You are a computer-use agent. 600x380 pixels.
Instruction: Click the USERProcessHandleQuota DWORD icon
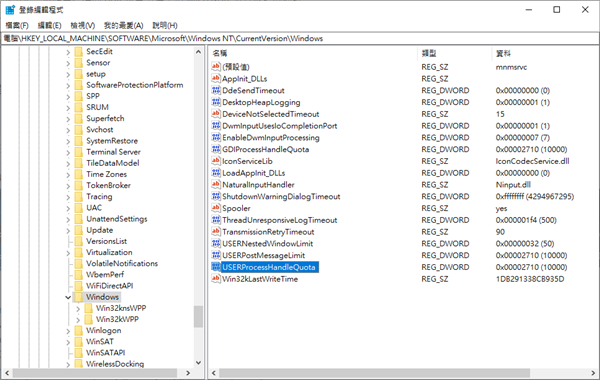tap(216, 267)
